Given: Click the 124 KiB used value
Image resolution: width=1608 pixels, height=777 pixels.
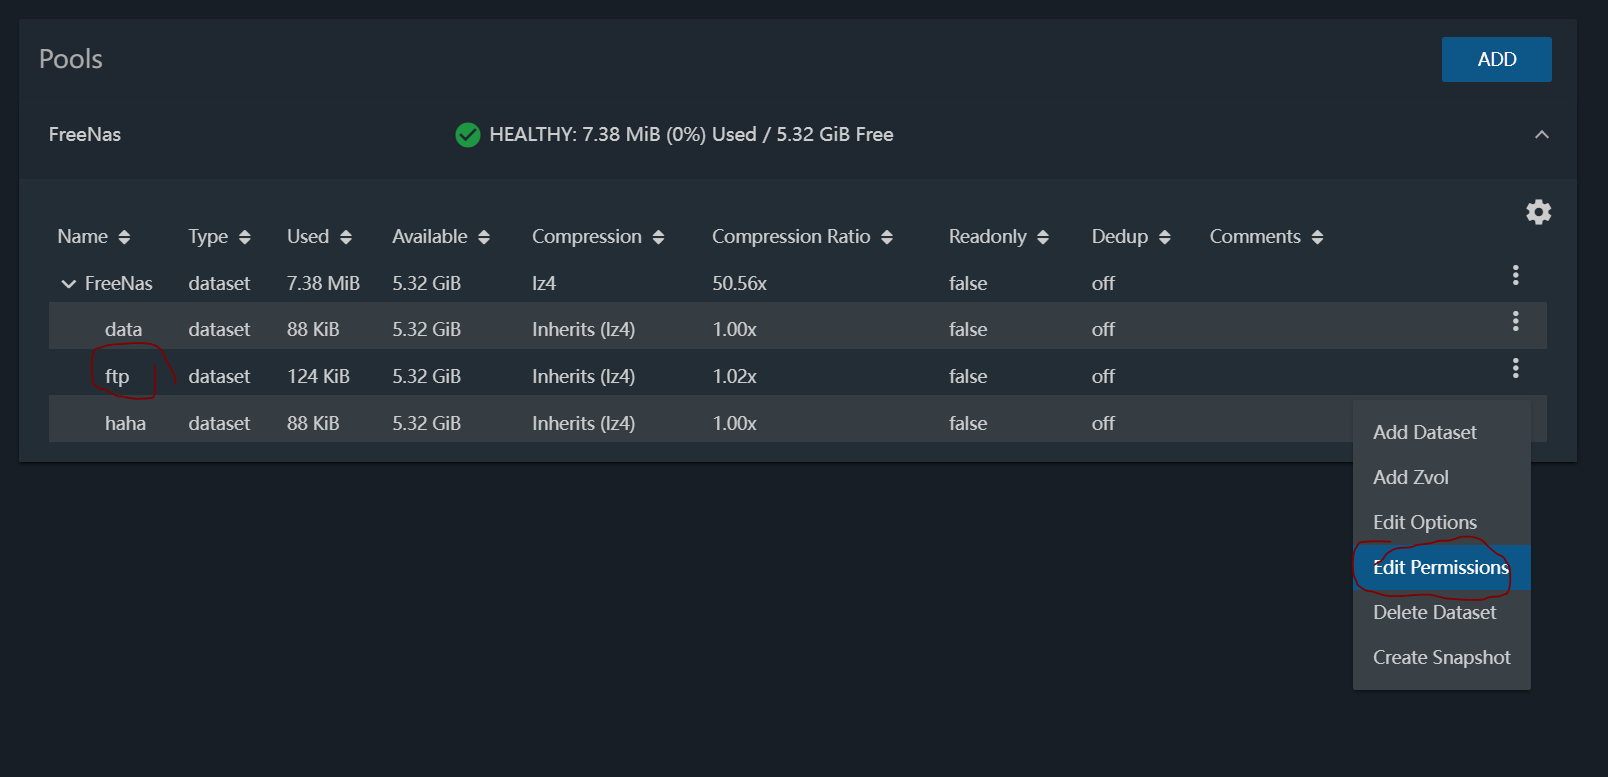Looking at the screenshot, I should click(318, 376).
